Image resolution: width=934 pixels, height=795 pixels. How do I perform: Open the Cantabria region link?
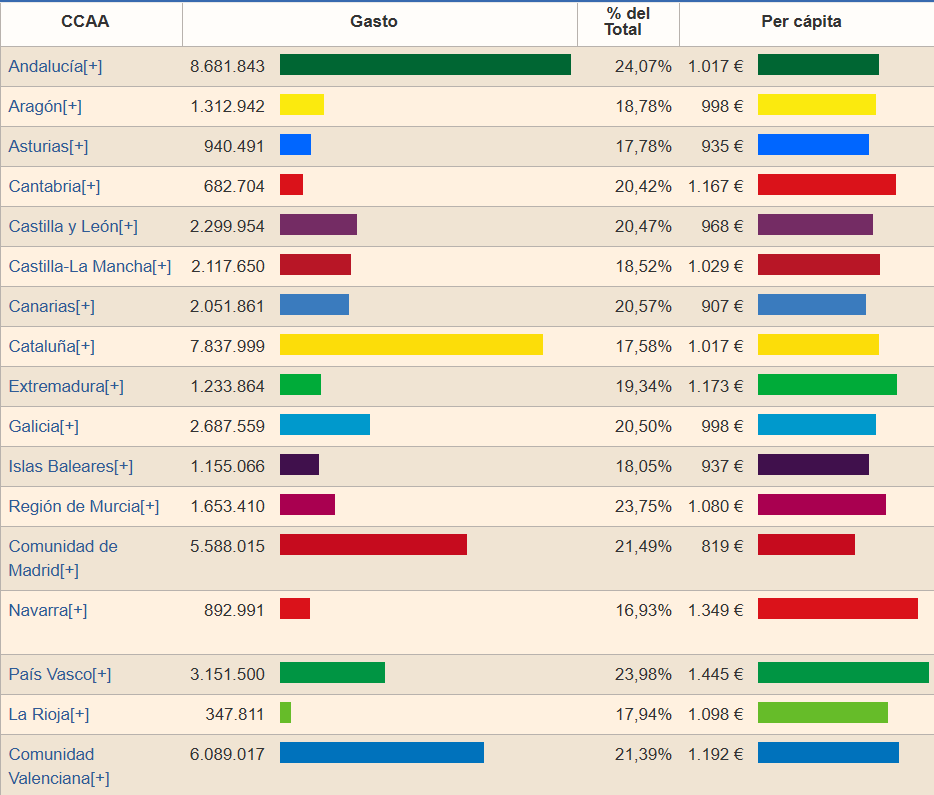[x=54, y=186]
